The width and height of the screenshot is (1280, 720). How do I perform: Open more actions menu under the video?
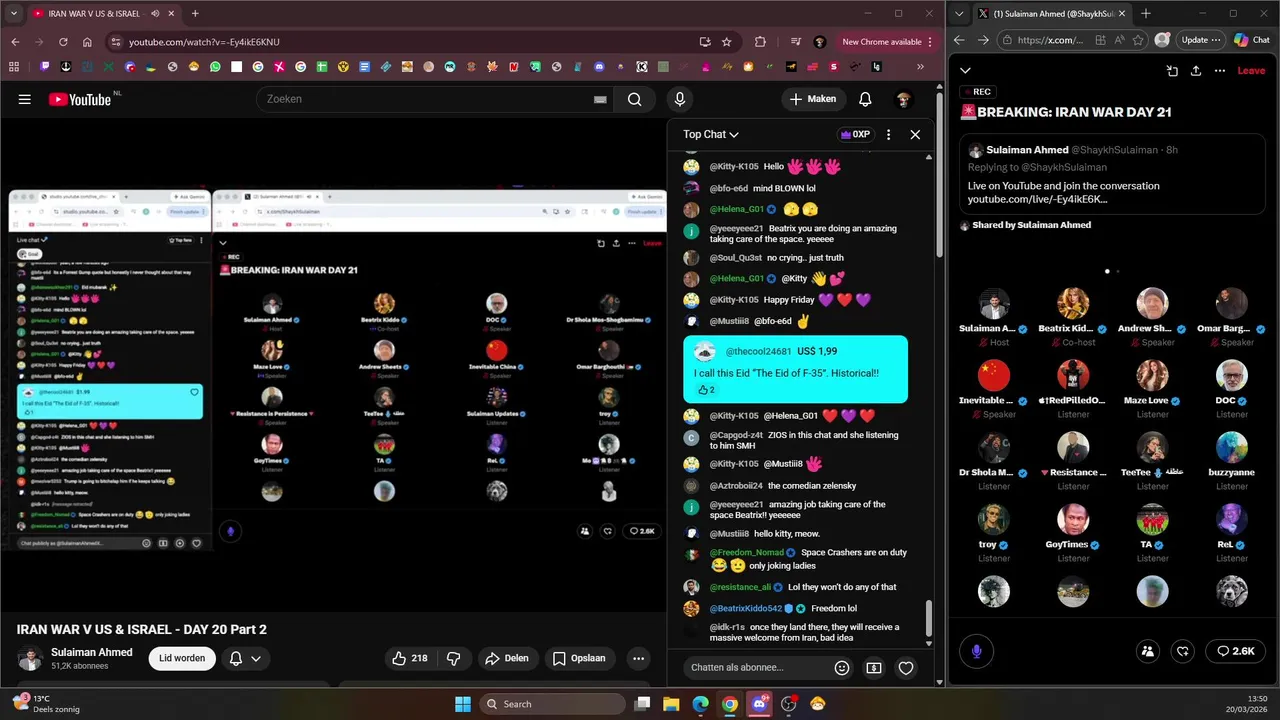(x=638, y=658)
